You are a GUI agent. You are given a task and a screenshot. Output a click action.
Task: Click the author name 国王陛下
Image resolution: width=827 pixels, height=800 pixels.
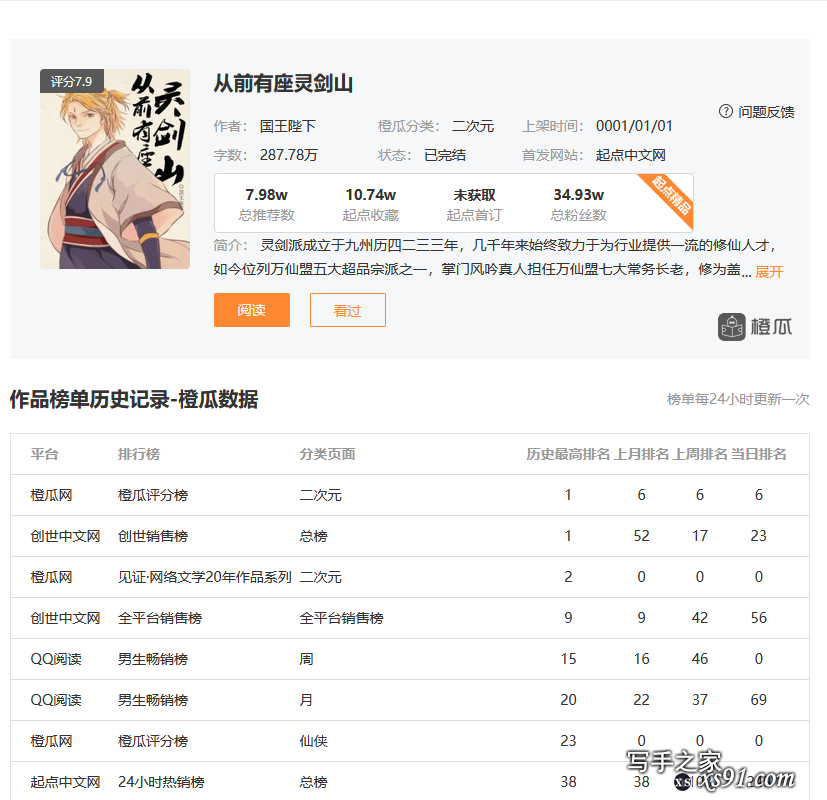(x=288, y=126)
